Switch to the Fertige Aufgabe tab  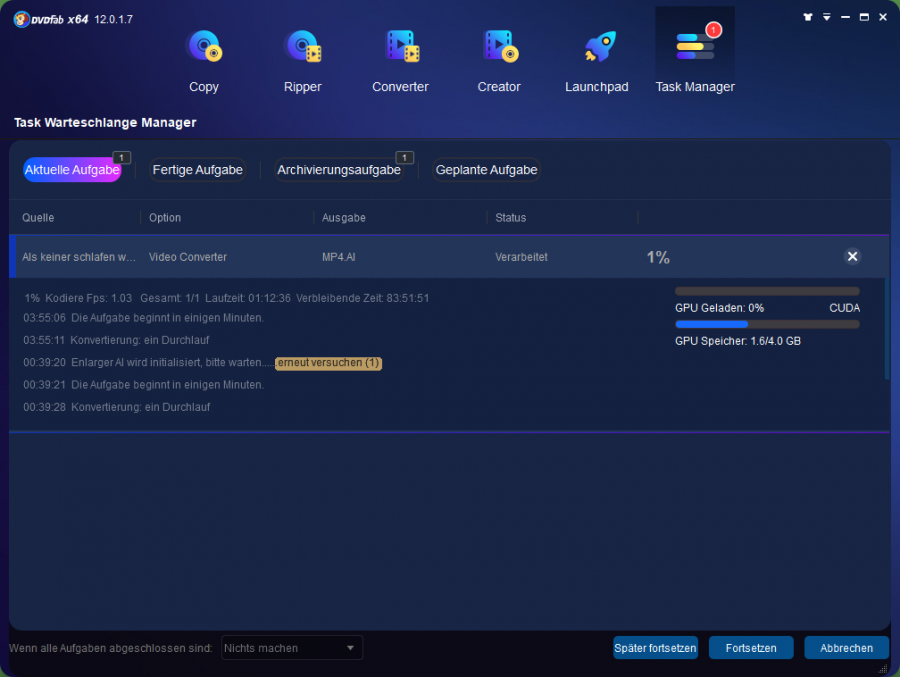pyautogui.click(x=197, y=170)
